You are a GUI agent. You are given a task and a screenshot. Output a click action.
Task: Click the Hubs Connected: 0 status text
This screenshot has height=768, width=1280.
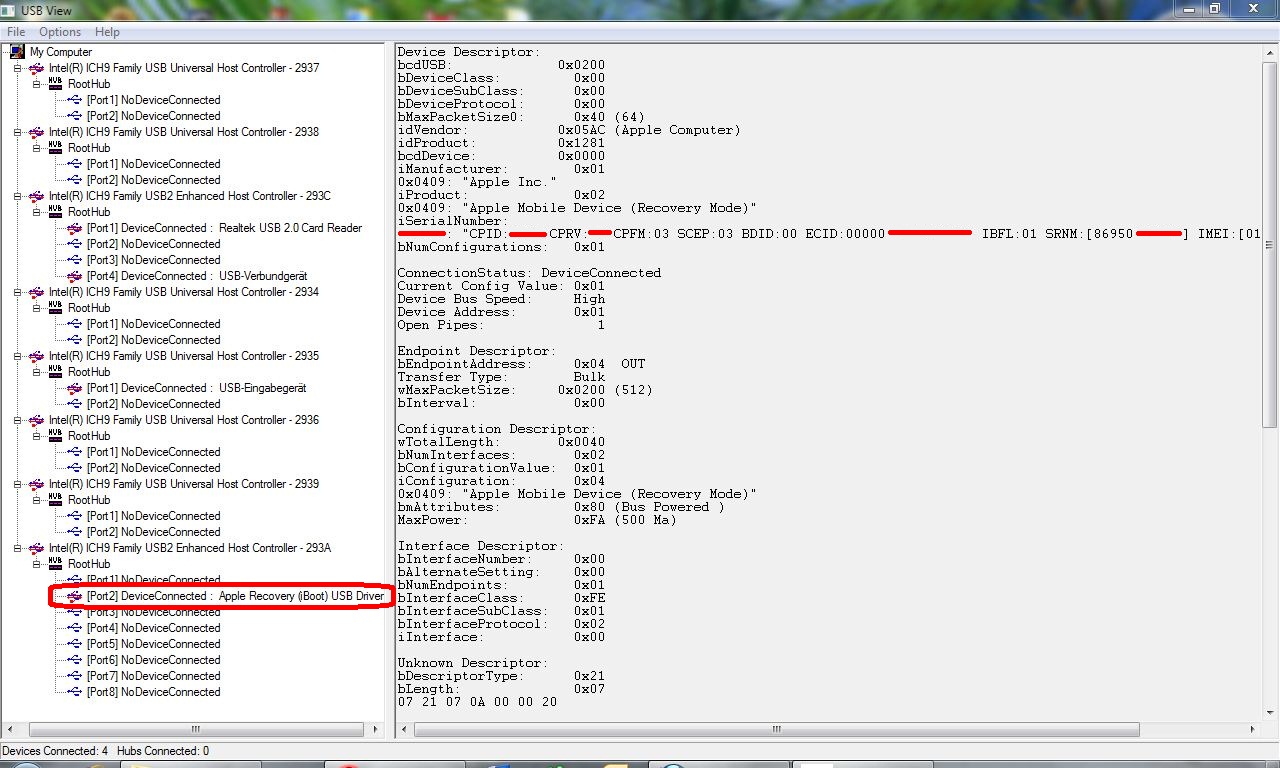163,751
